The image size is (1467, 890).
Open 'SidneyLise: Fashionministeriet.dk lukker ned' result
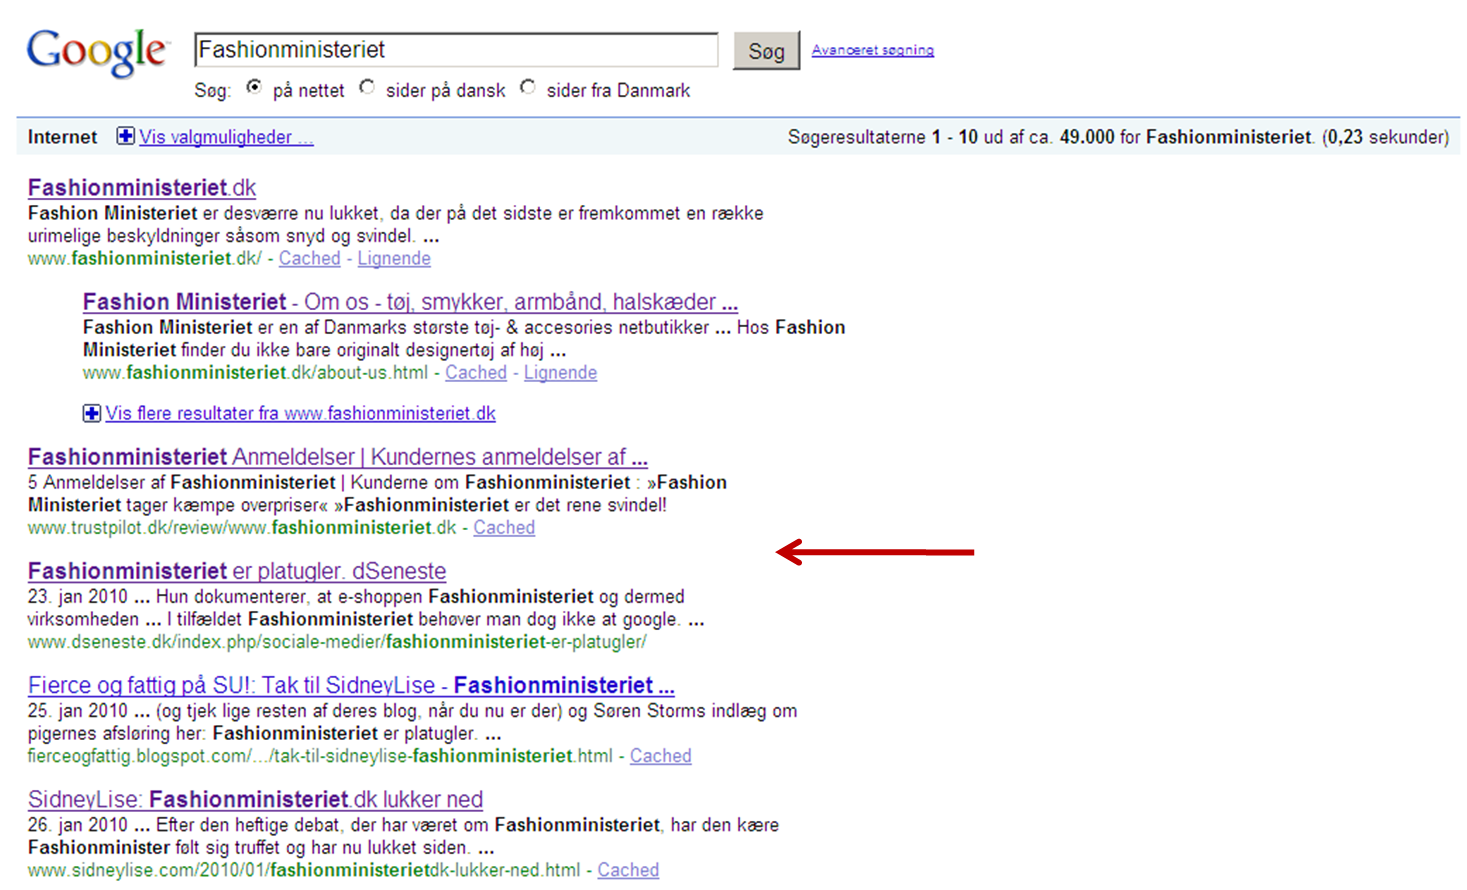pos(255,800)
